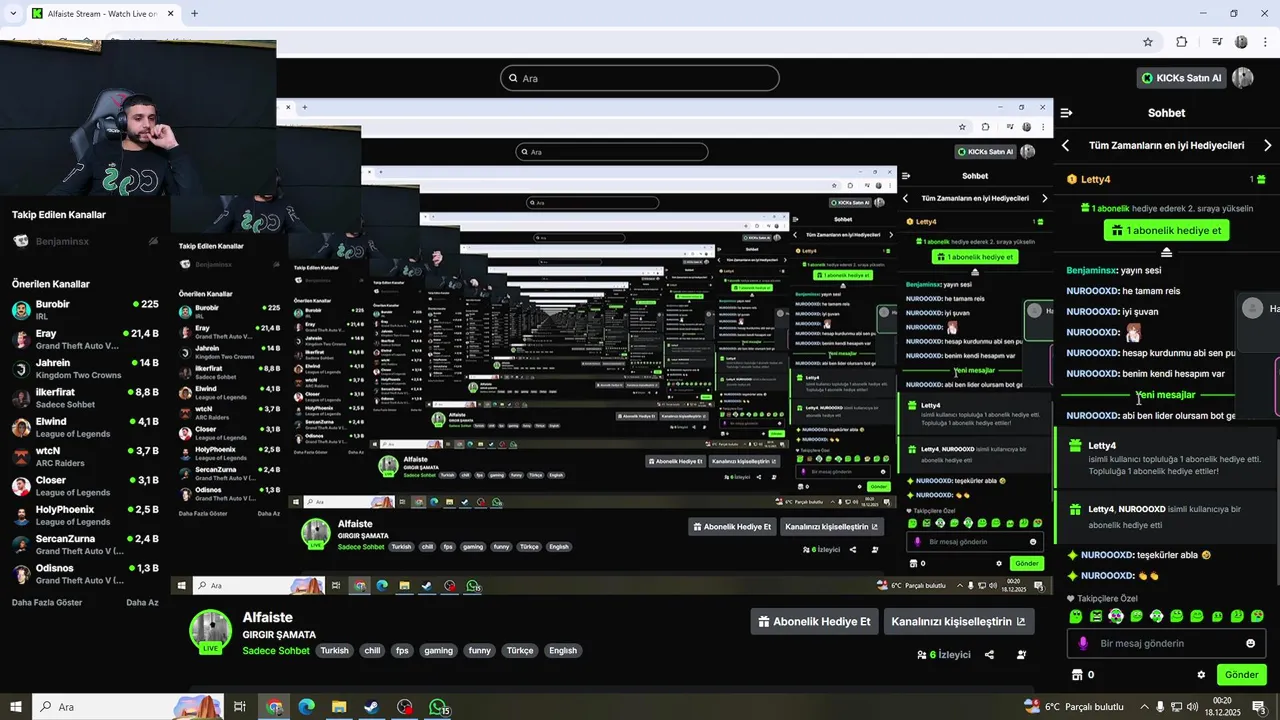The width and height of the screenshot is (1280, 720).
Task: Click the share icon beside 6 İzleyici in main page
Action: click(x=989, y=655)
